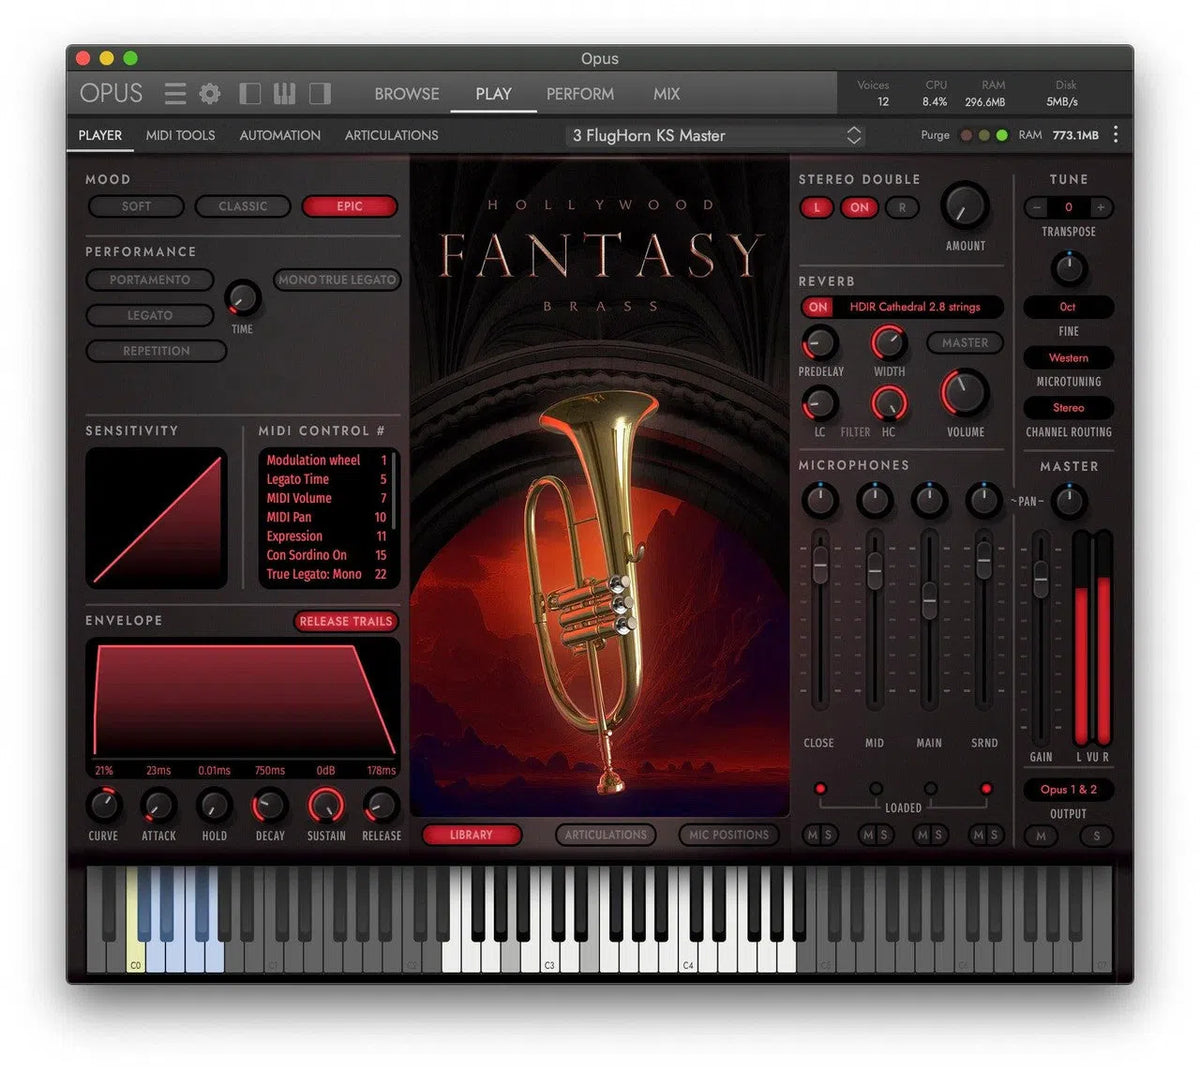
Task: Open the Opus hamburger menu
Action: click(175, 93)
